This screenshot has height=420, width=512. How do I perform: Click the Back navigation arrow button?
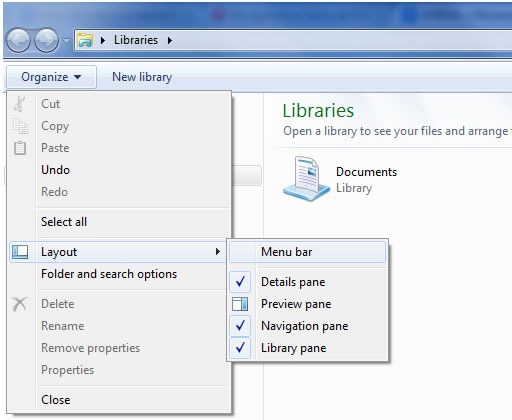pos(18,40)
